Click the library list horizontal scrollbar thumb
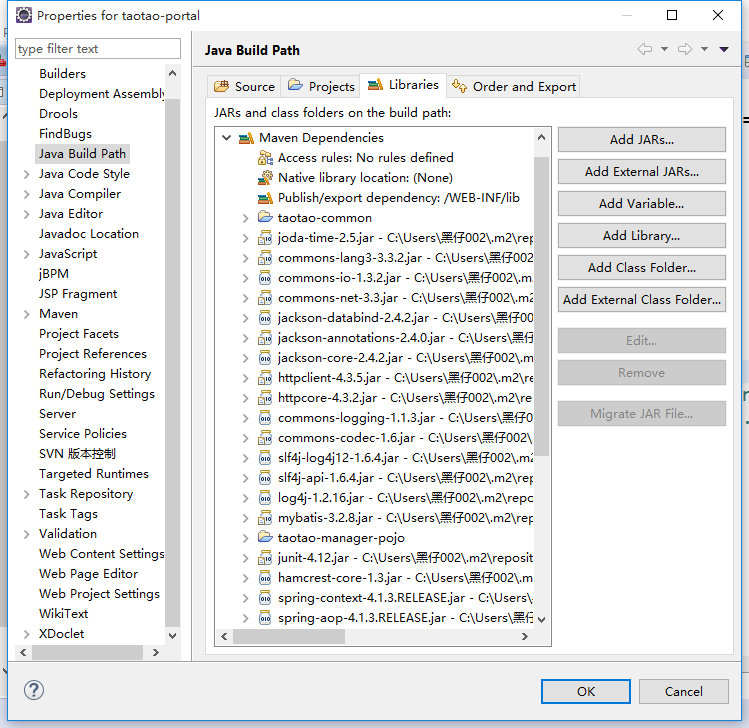This screenshot has height=728, width=749. (x=289, y=636)
